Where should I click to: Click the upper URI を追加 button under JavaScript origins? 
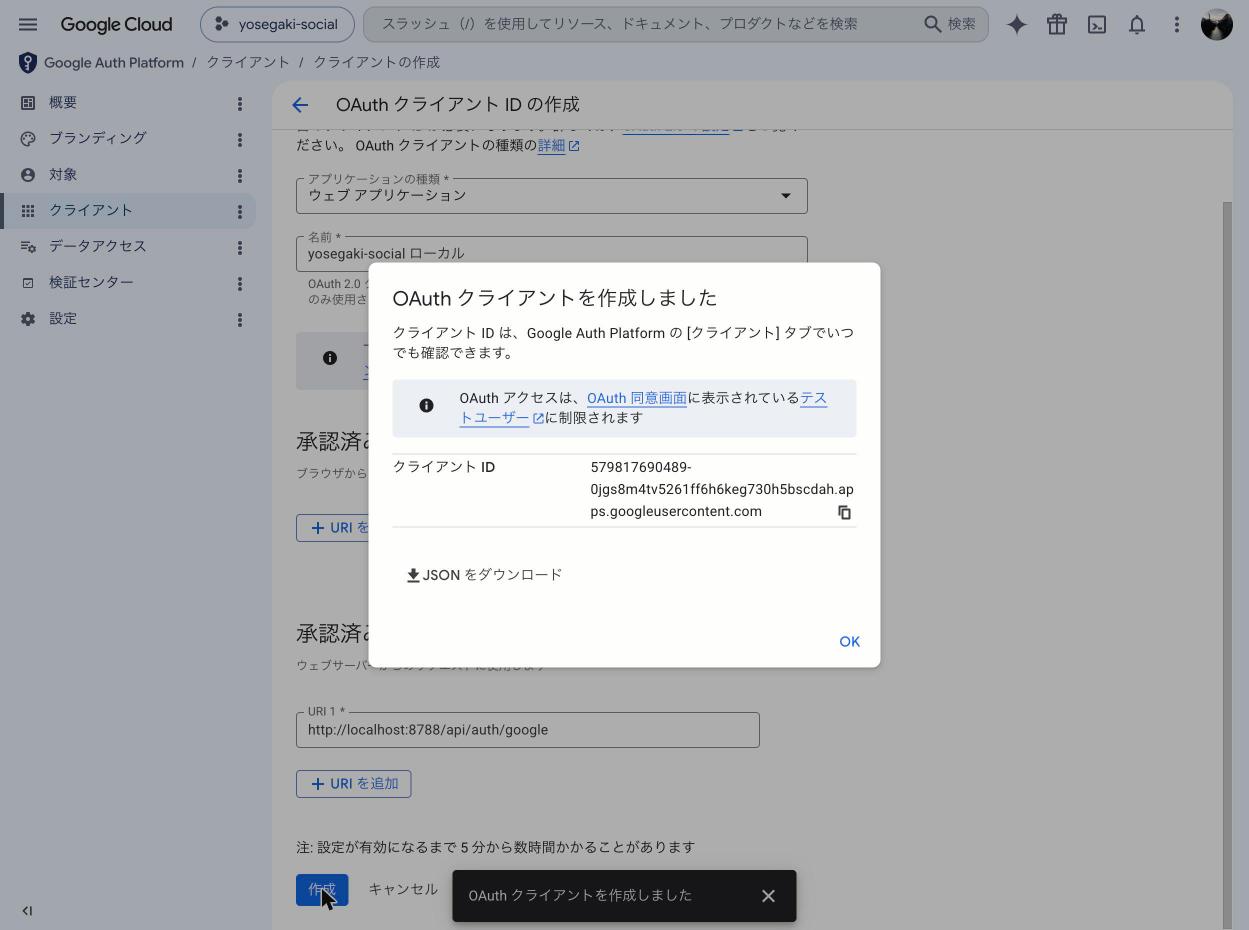(333, 528)
